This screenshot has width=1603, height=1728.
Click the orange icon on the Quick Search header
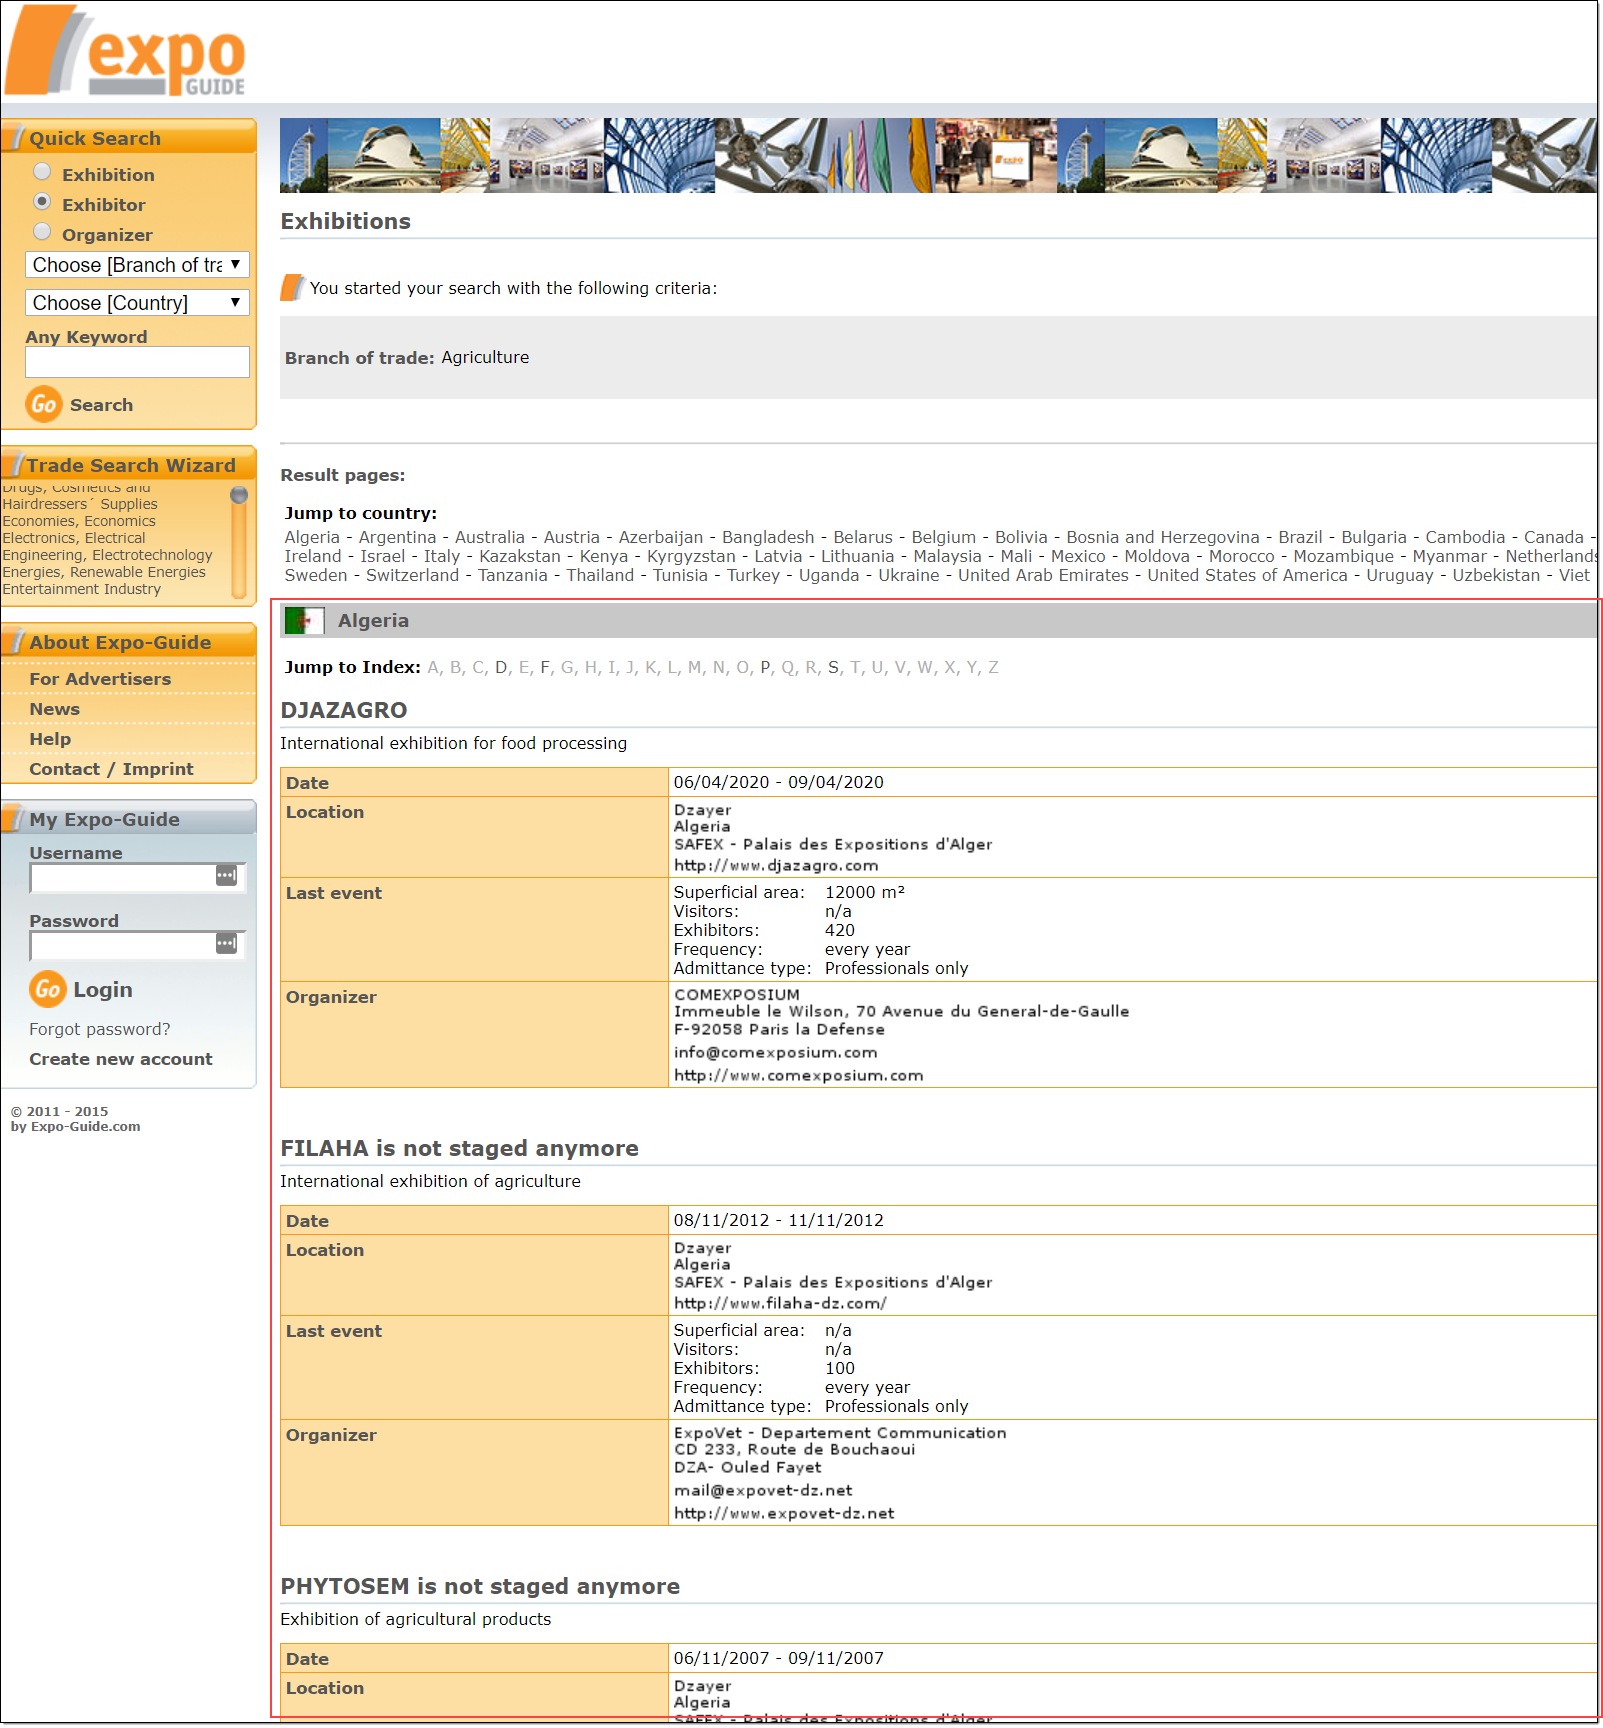[x=16, y=137]
